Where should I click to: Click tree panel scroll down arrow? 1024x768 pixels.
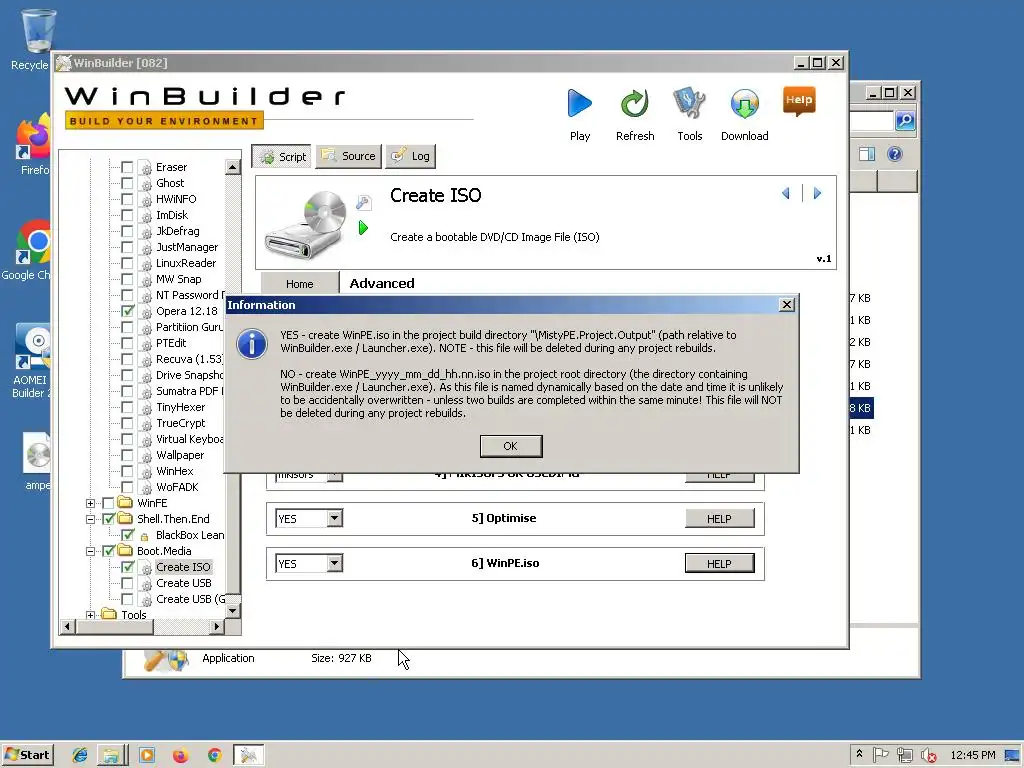232,611
